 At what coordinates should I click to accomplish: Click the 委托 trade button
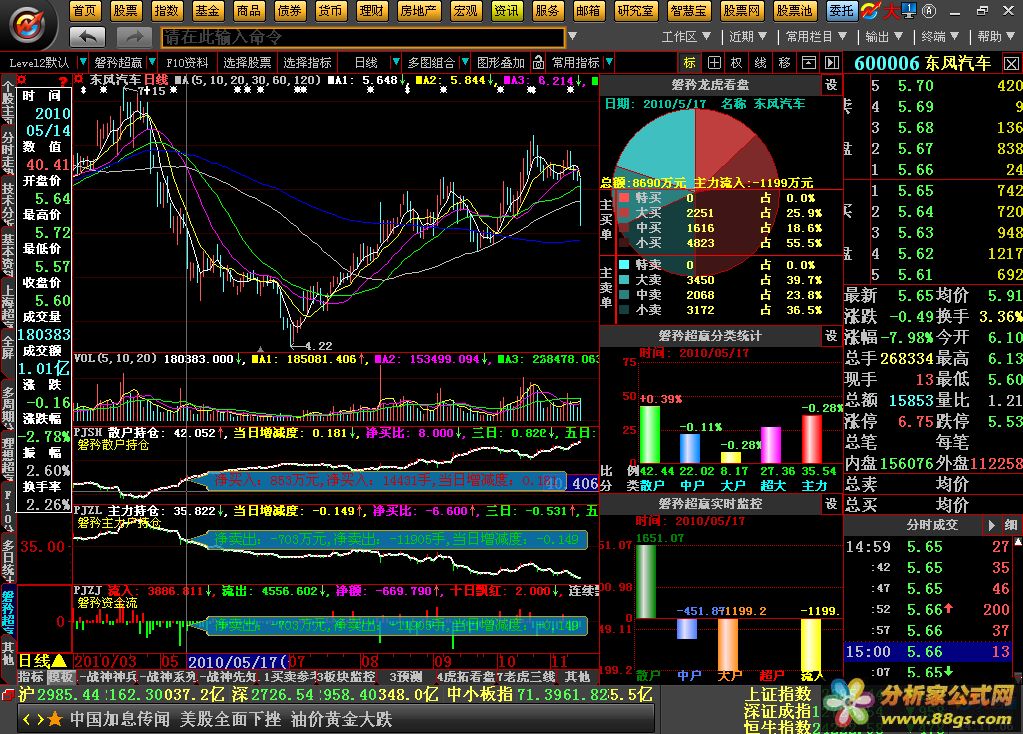[x=841, y=10]
